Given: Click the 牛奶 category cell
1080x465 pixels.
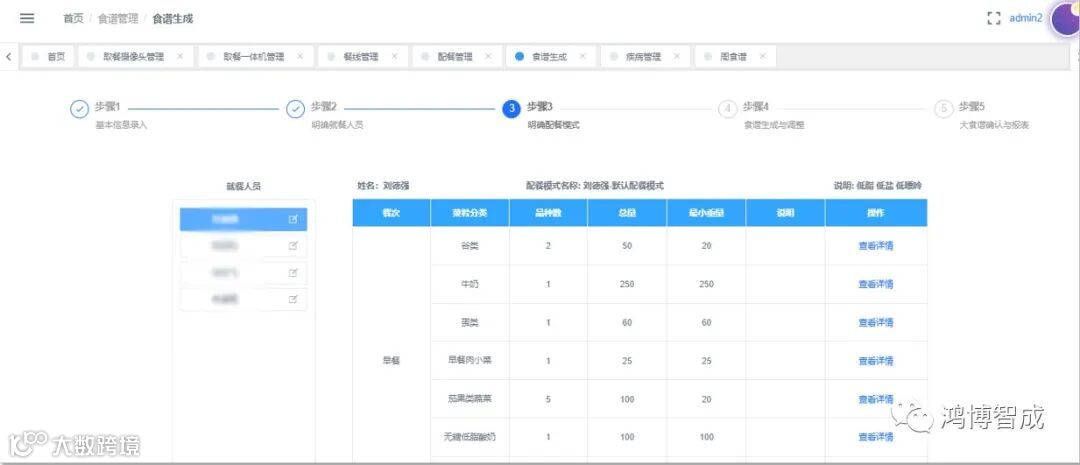Looking at the screenshot, I should pos(470,284).
